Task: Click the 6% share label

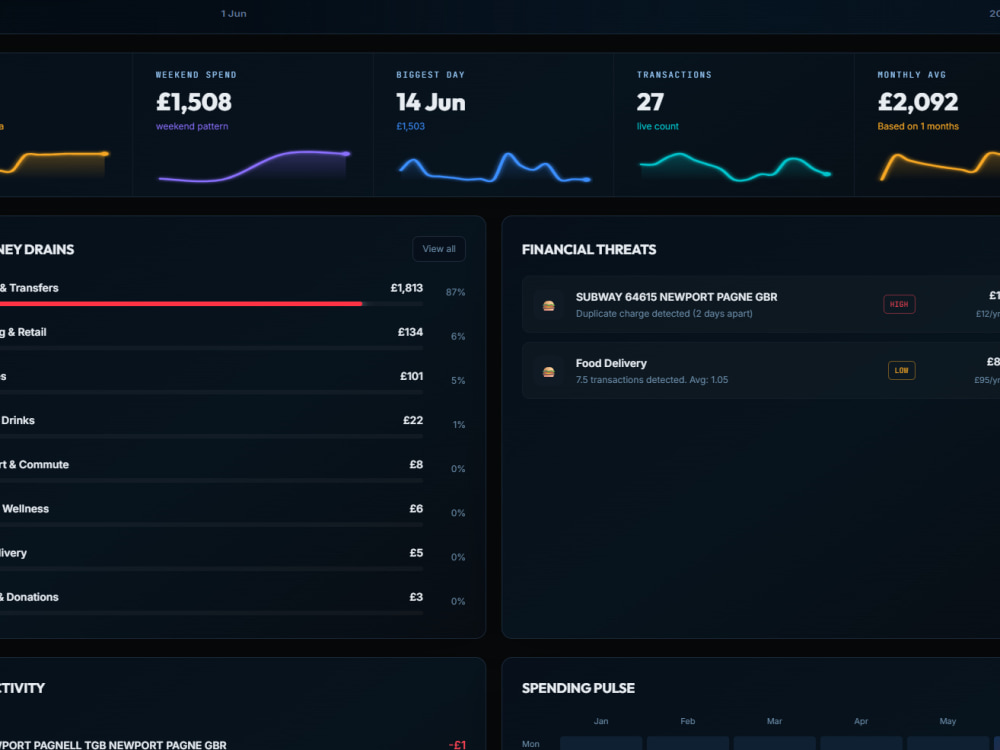Action: tap(458, 336)
